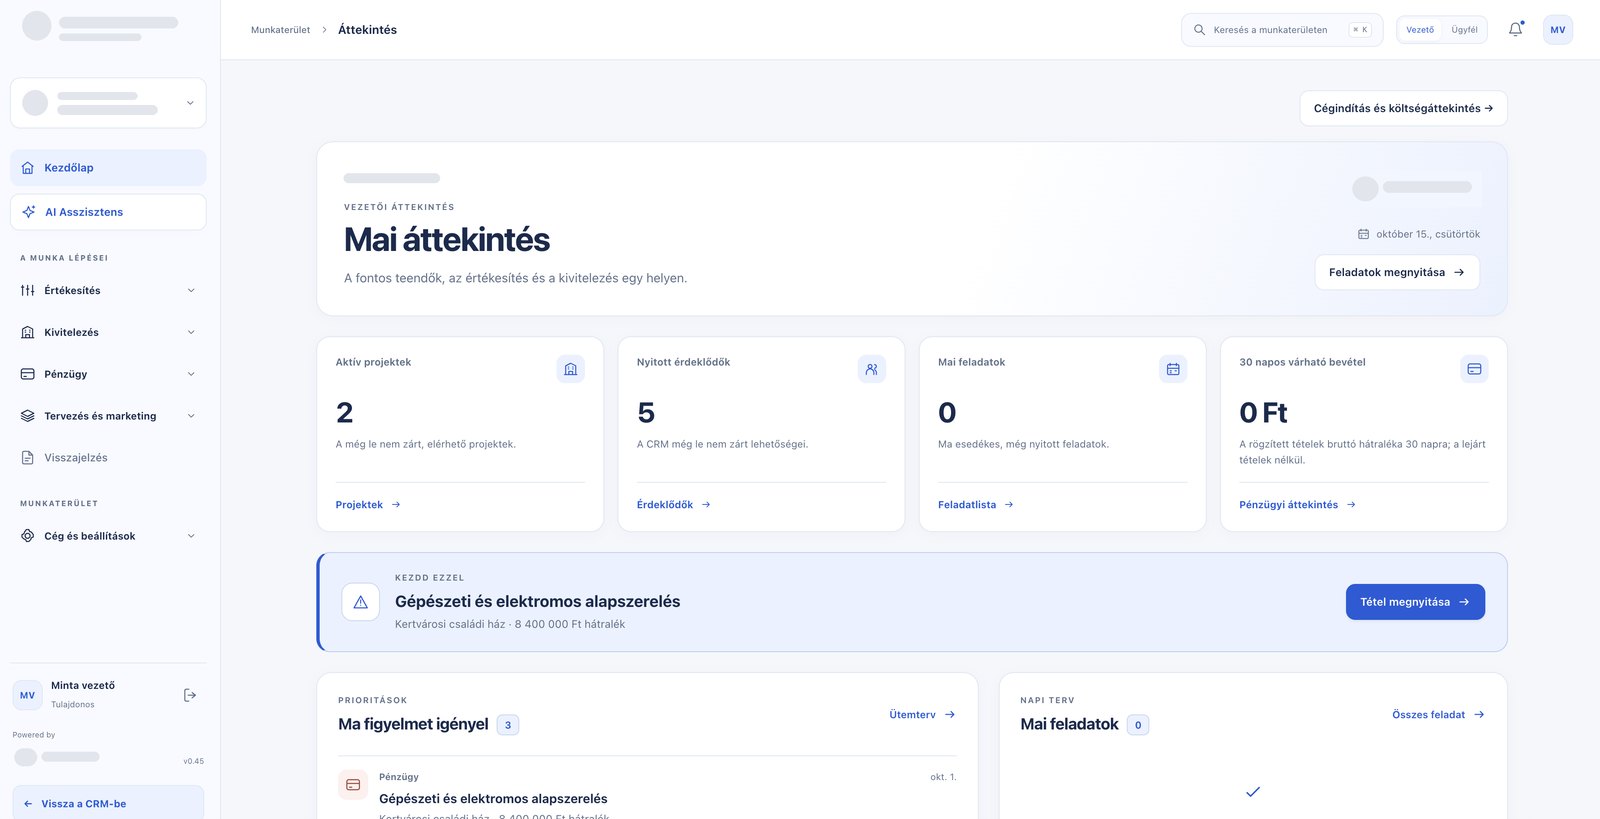Click Feladatok megnyitása button
The height and width of the screenshot is (819, 1600).
pyautogui.click(x=1397, y=272)
